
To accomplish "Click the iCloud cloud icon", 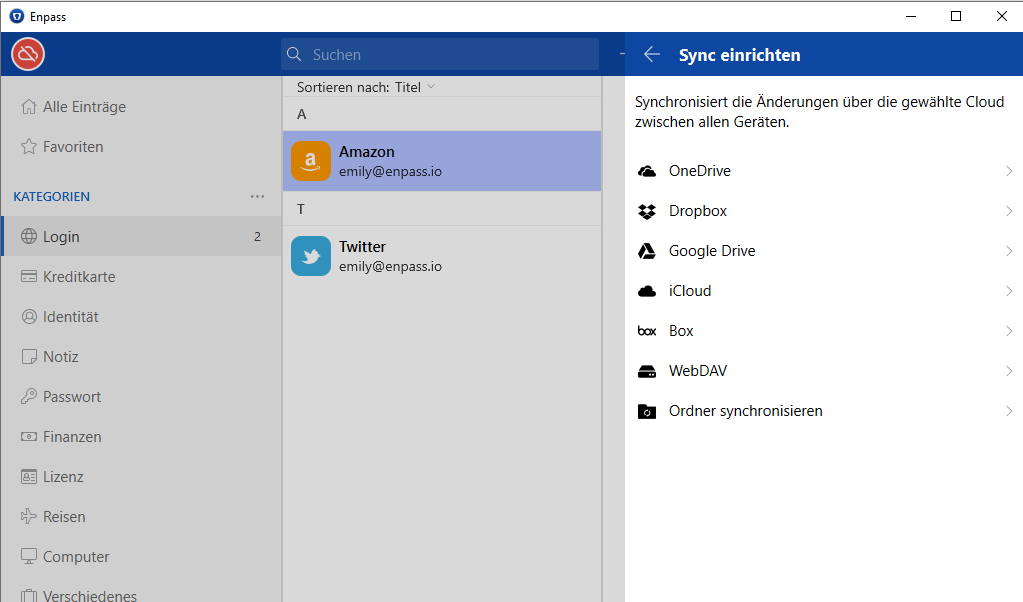I will (x=647, y=291).
